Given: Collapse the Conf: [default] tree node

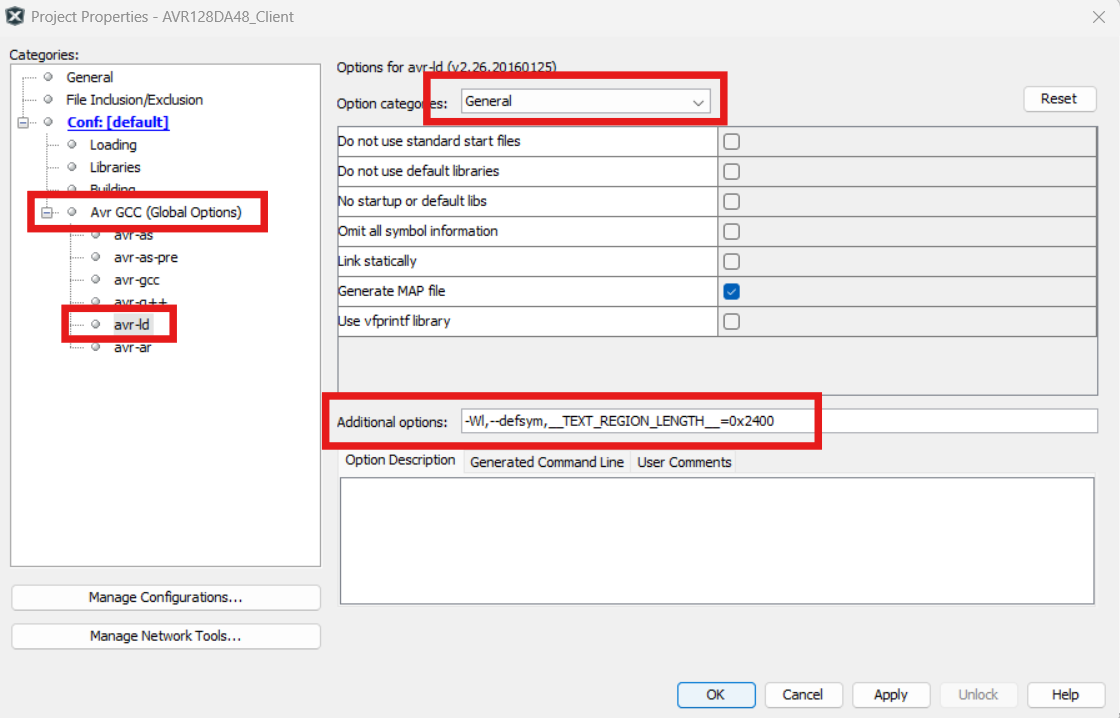Looking at the screenshot, I should [23, 122].
